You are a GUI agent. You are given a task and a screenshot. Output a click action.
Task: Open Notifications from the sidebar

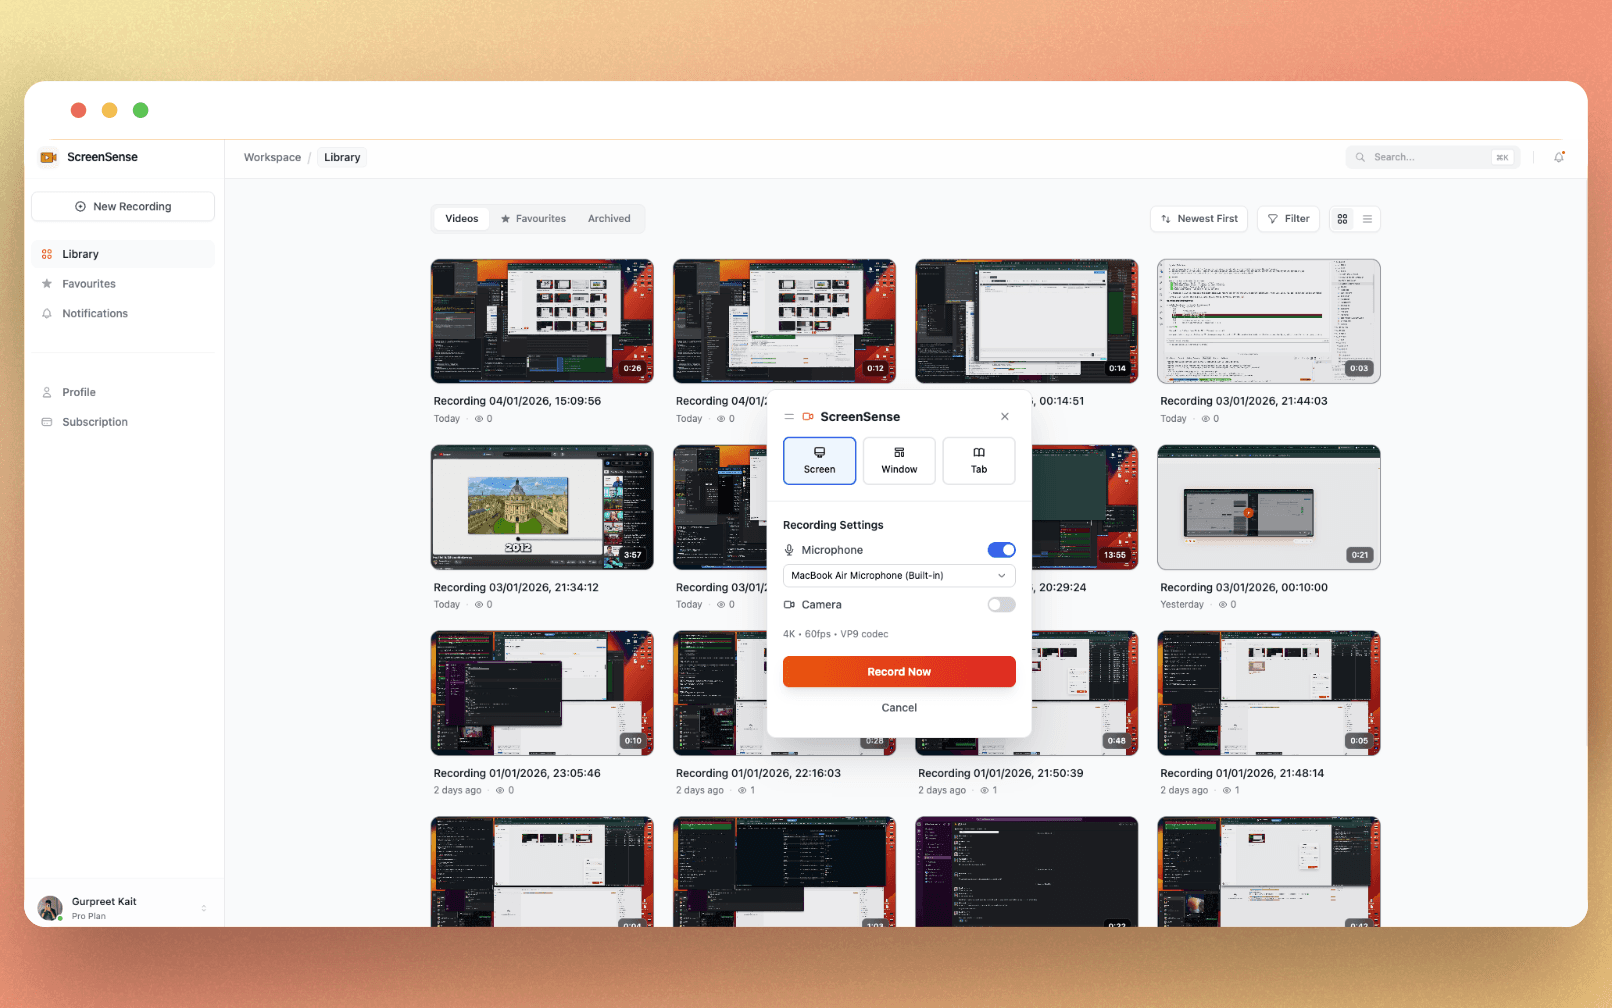95,313
